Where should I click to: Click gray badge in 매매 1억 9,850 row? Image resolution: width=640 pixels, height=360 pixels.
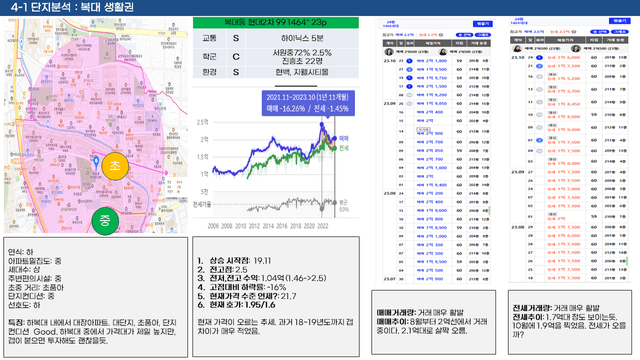[x=409, y=104]
